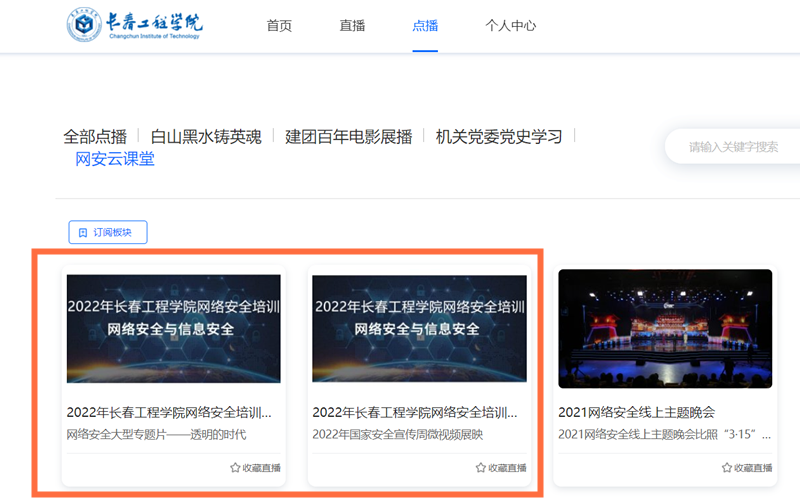Click 收藏直播 star on 2021 晚会 card
The height and width of the screenshot is (499, 800).
coord(727,467)
